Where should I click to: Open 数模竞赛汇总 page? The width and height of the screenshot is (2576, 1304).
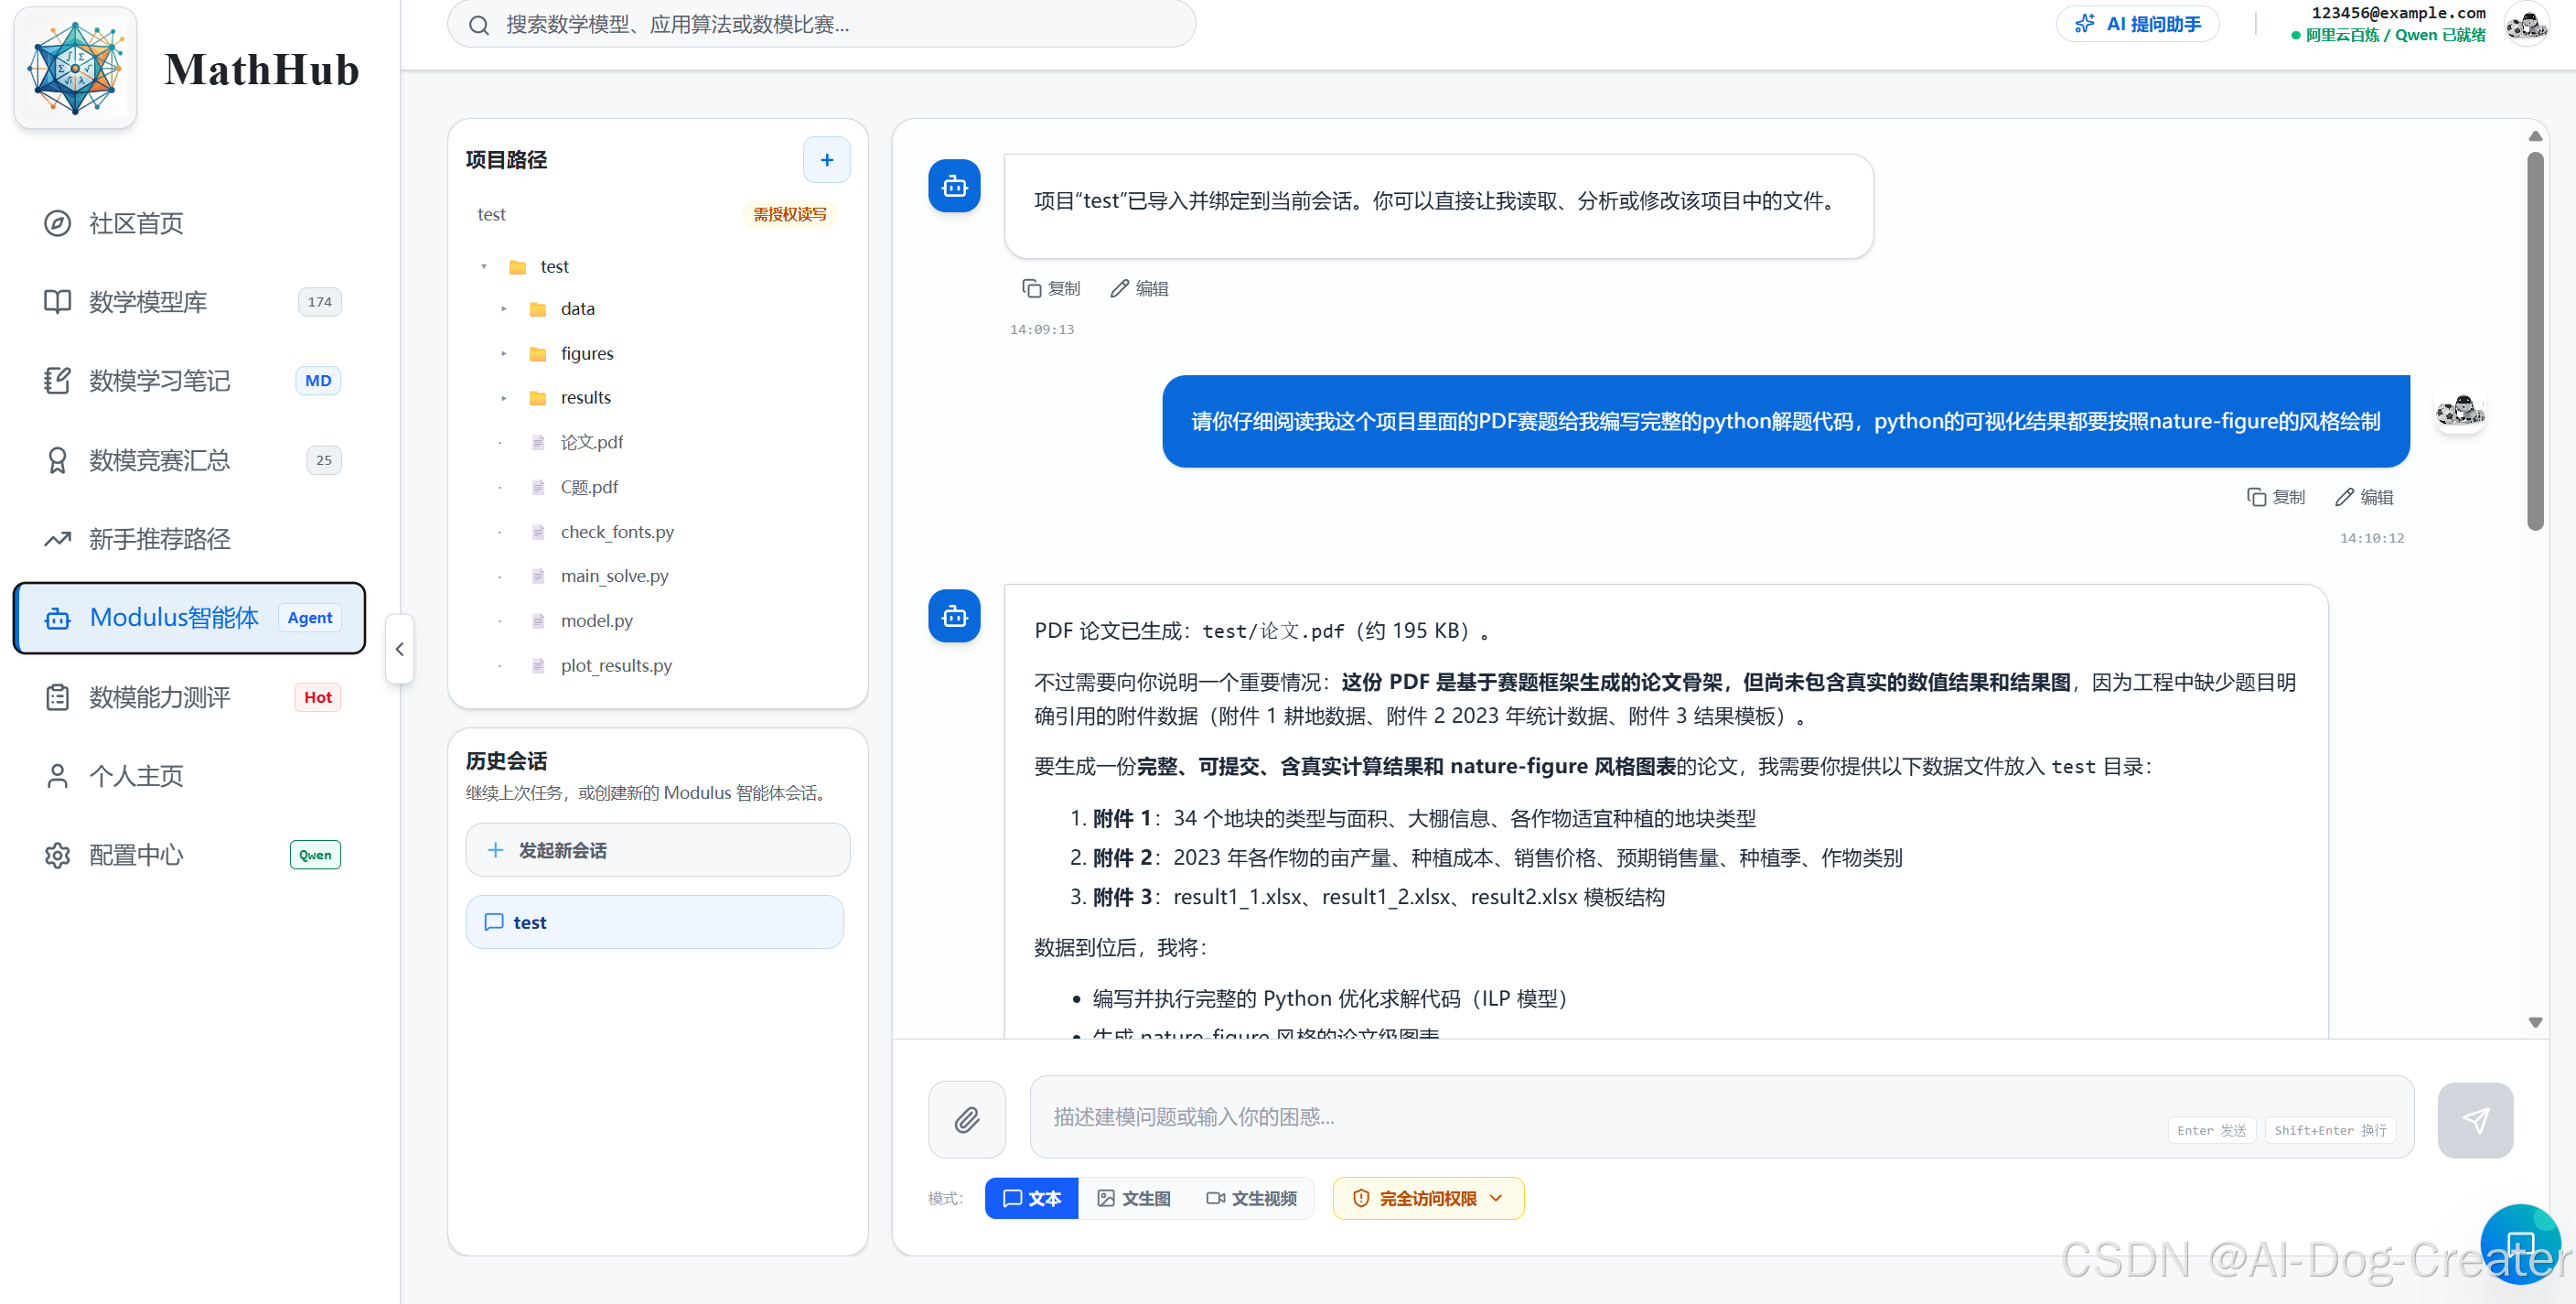tap(190, 460)
